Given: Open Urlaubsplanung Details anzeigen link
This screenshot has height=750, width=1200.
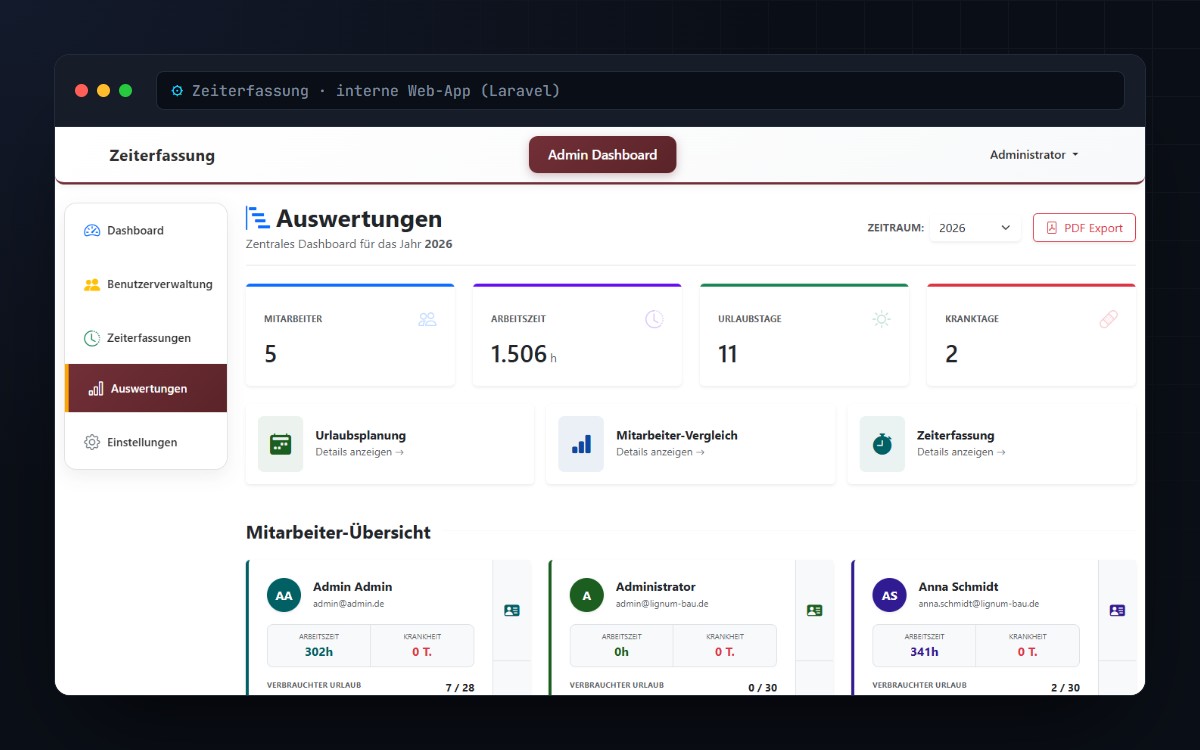Looking at the screenshot, I should coord(359,452).
